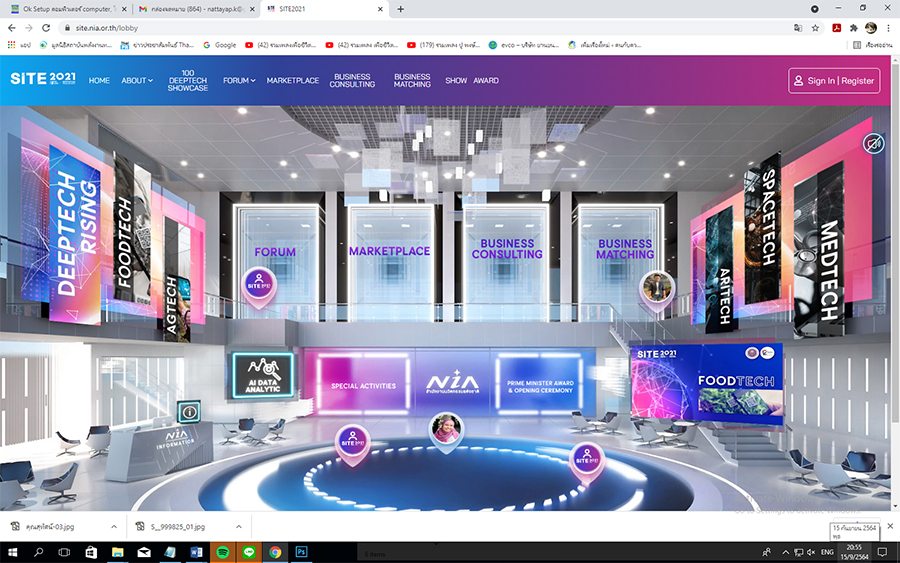Open the downloaded file คุณสุทัศน์-03.jpg
900x563 pixels.
point(51,526)
